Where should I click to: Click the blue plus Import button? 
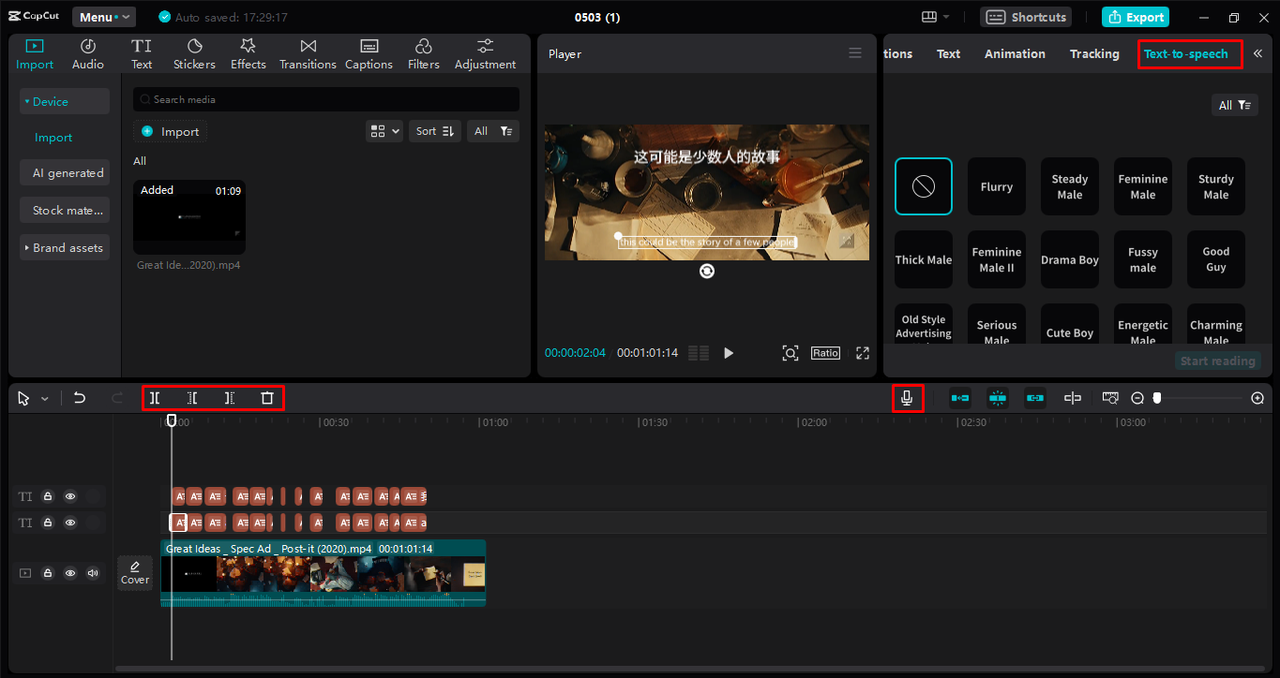(x=170, y=131)
